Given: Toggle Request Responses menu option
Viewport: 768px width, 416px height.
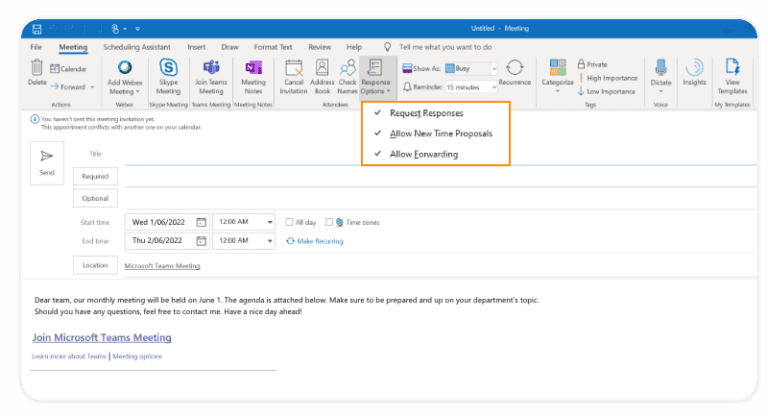Looking at the screenshot, I should click(x=436, y=113).
